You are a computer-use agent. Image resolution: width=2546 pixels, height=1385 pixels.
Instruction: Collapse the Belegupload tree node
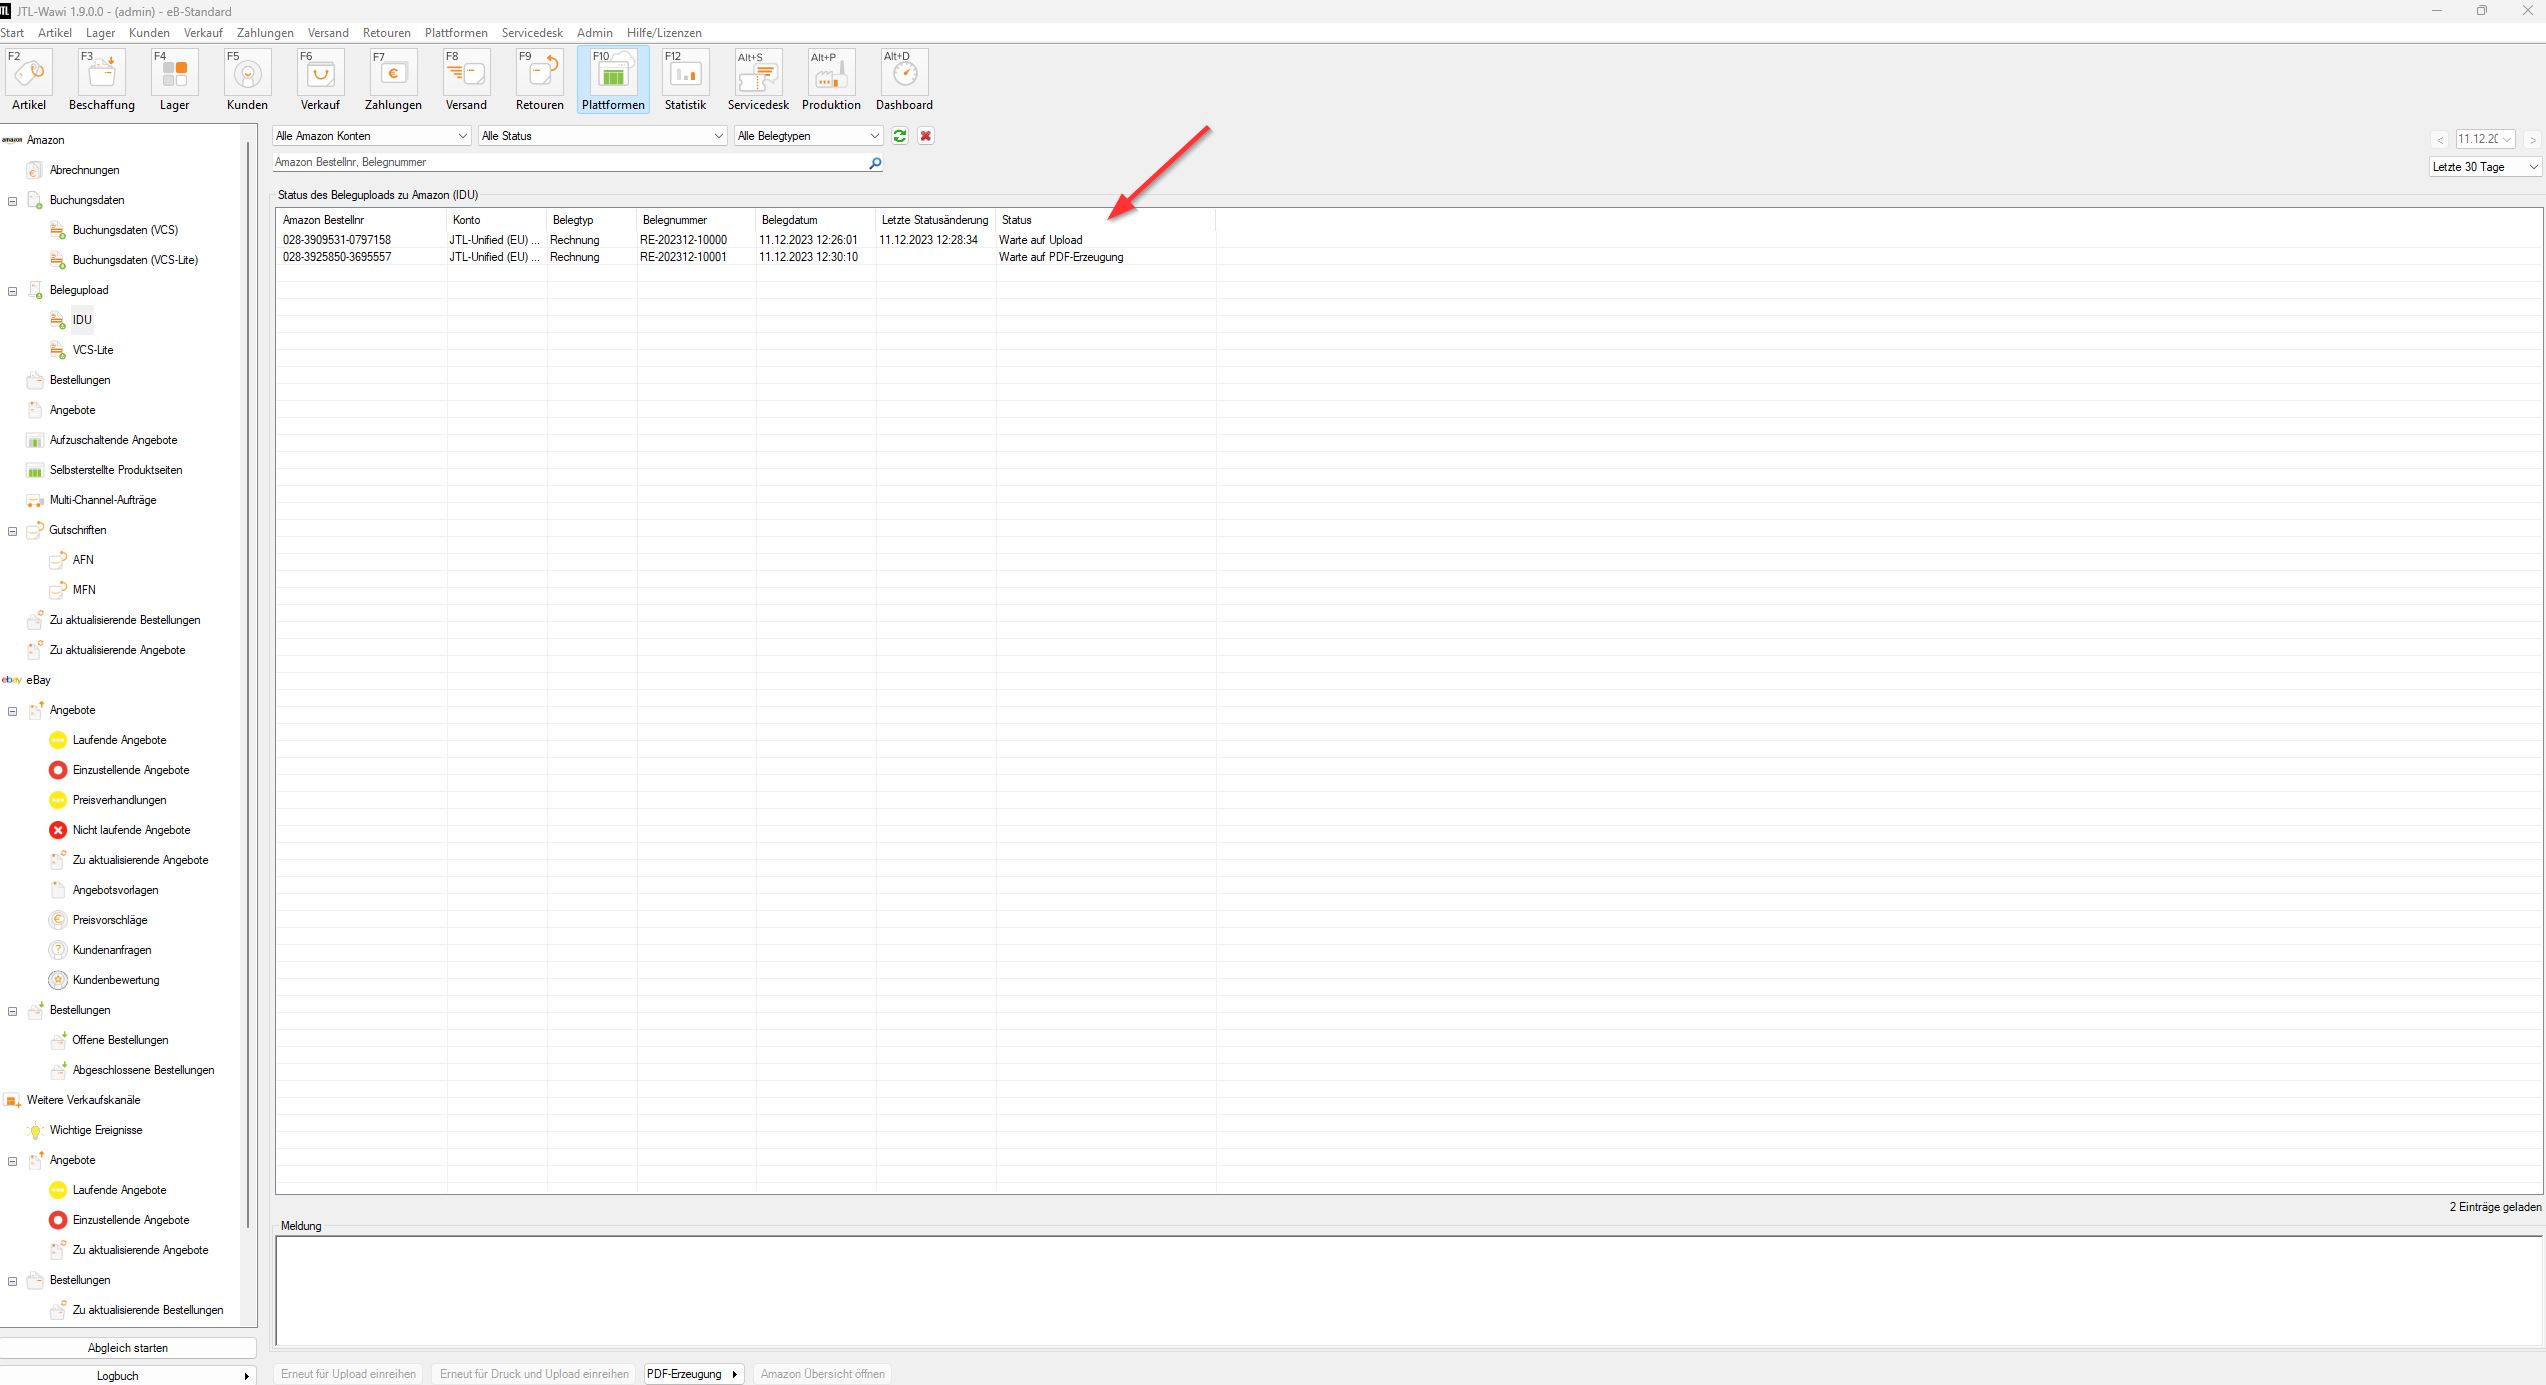point(13,291)
